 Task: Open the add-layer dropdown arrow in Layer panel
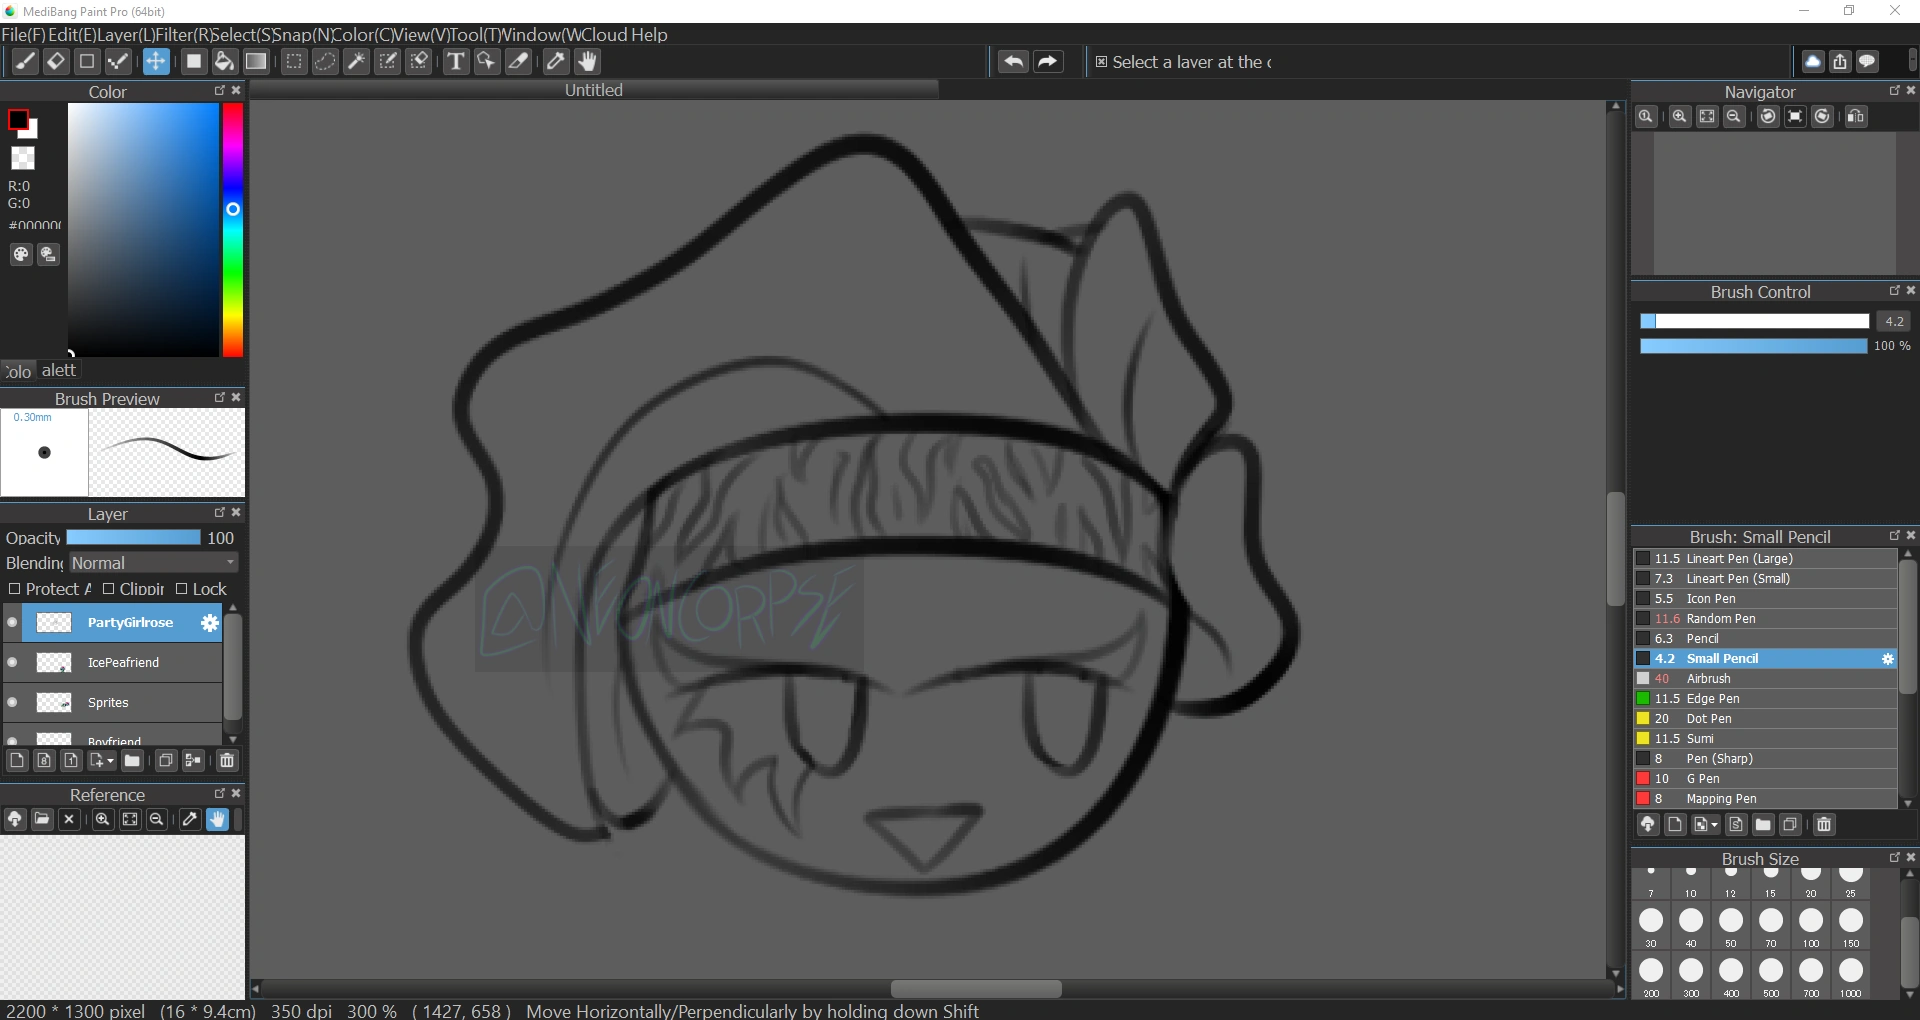point(110,761)
